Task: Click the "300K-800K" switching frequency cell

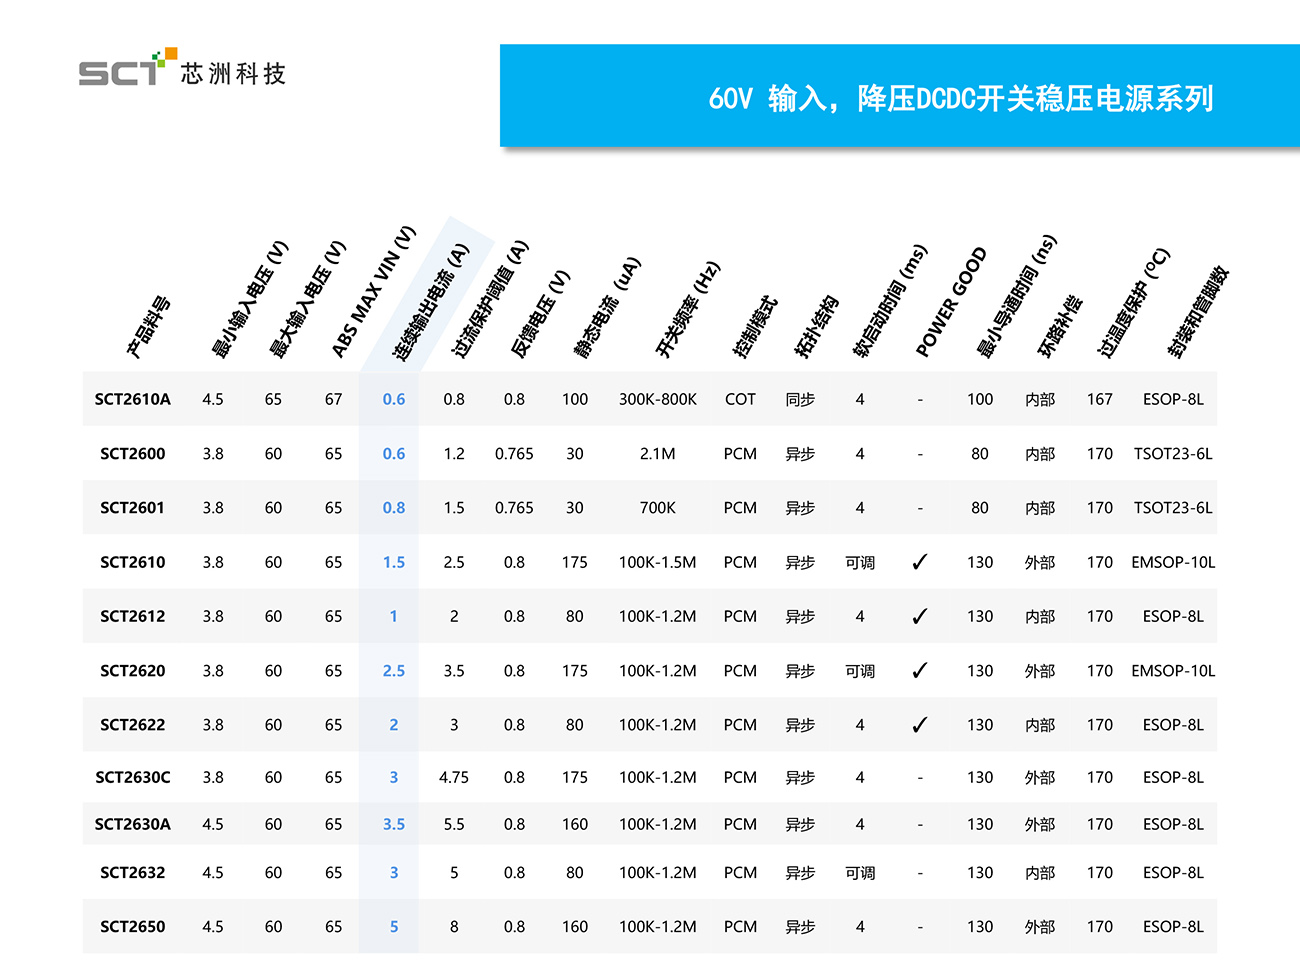Action: pos(658,399)
